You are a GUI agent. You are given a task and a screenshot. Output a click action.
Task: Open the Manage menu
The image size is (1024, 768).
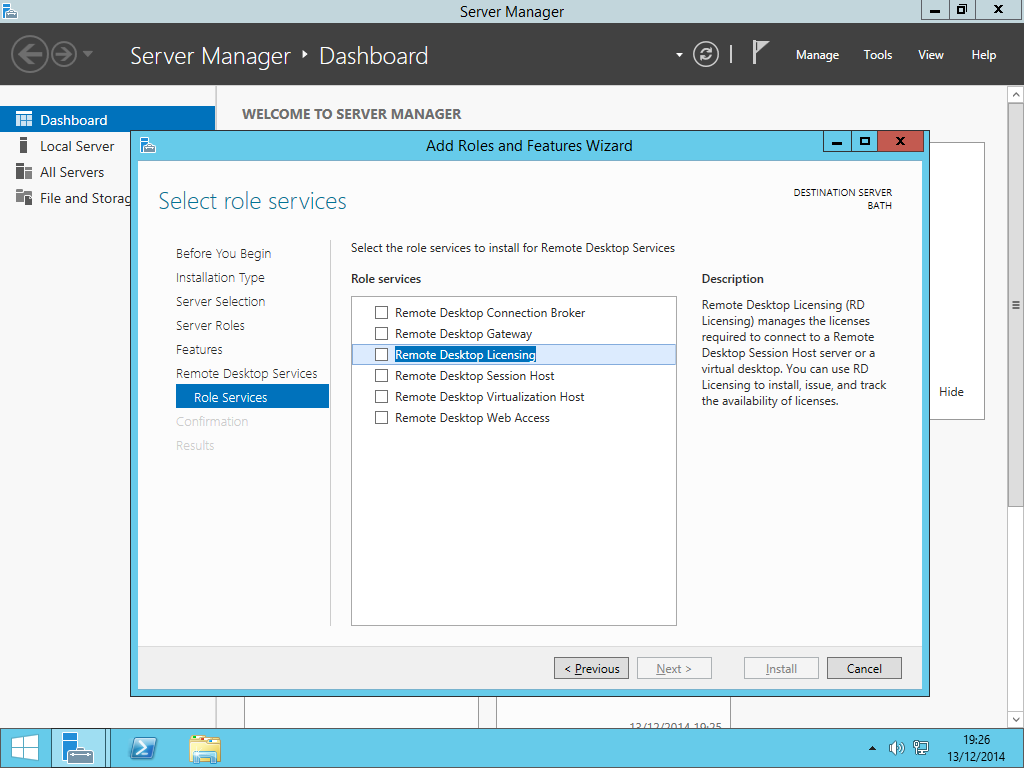[817, 55]
